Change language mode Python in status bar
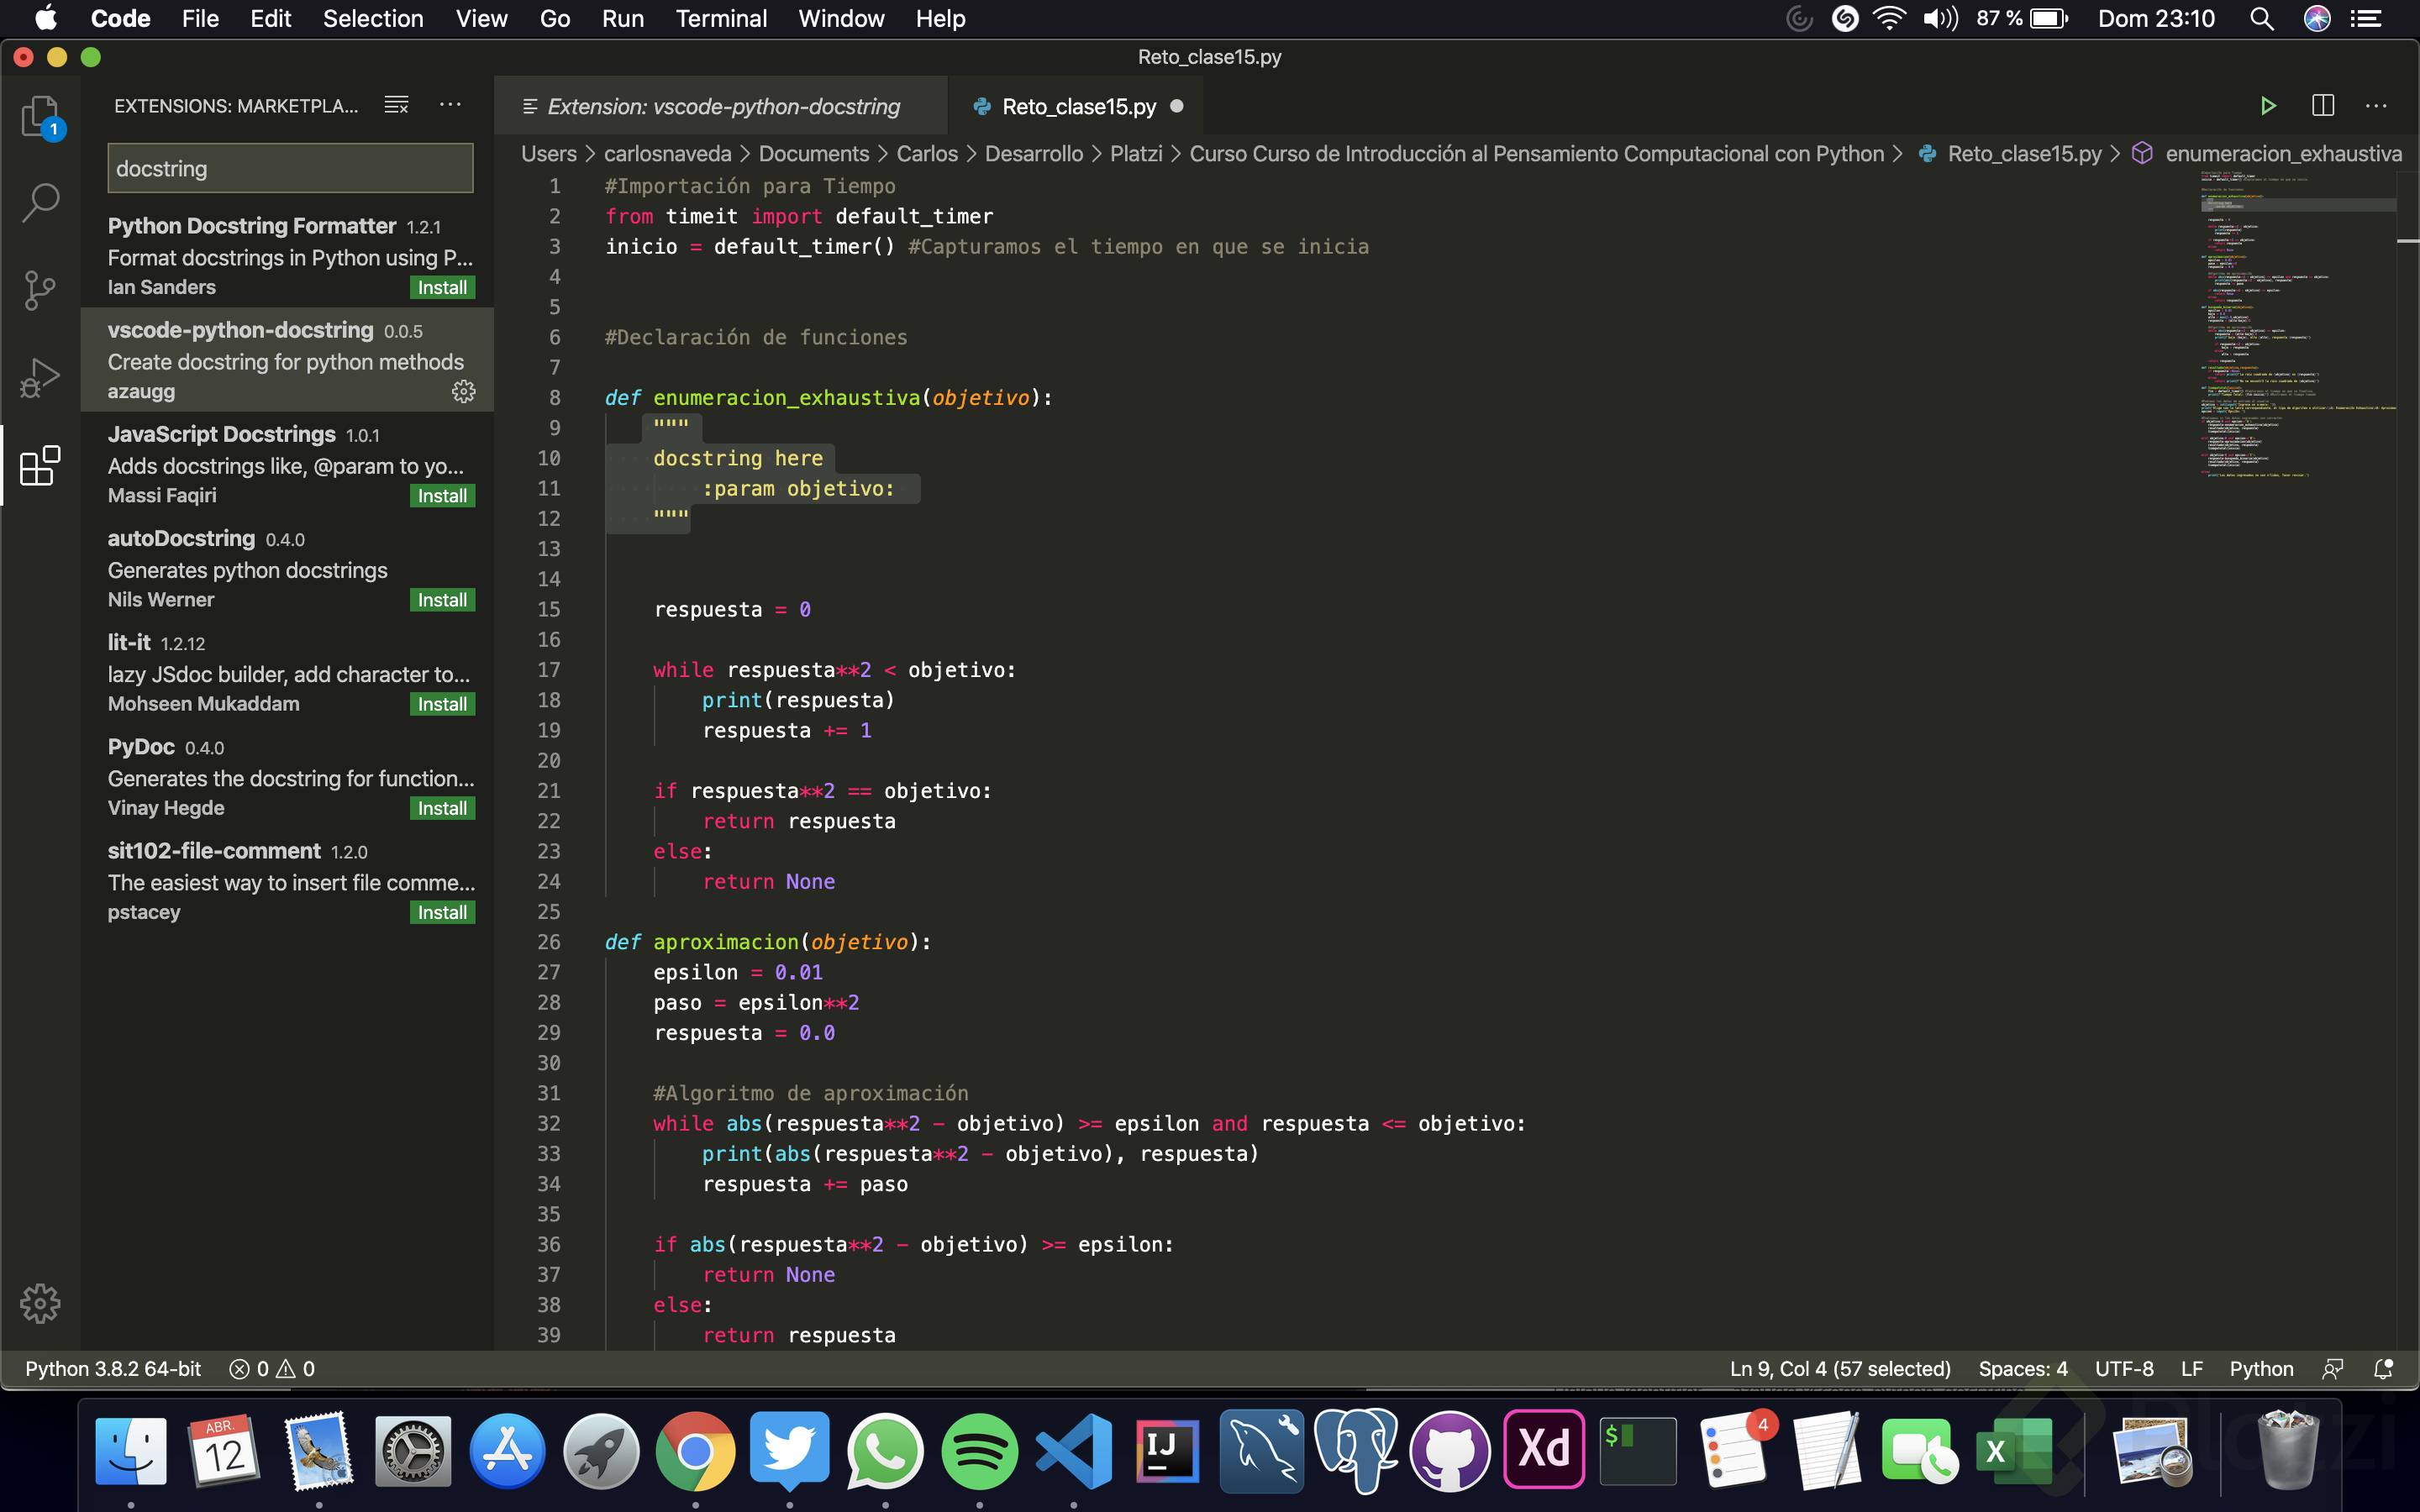The image size is (2420, 1512). (x=2261, y=1369)
